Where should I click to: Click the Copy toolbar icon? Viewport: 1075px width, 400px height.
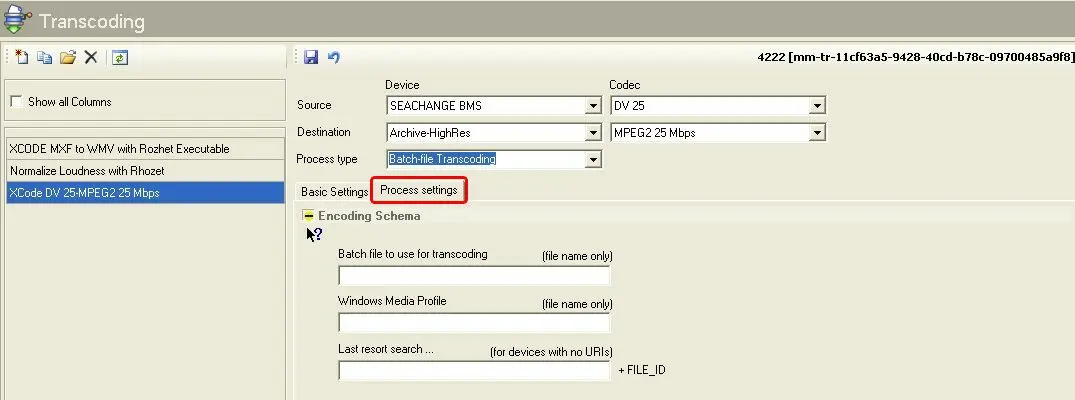pos(44,58)
